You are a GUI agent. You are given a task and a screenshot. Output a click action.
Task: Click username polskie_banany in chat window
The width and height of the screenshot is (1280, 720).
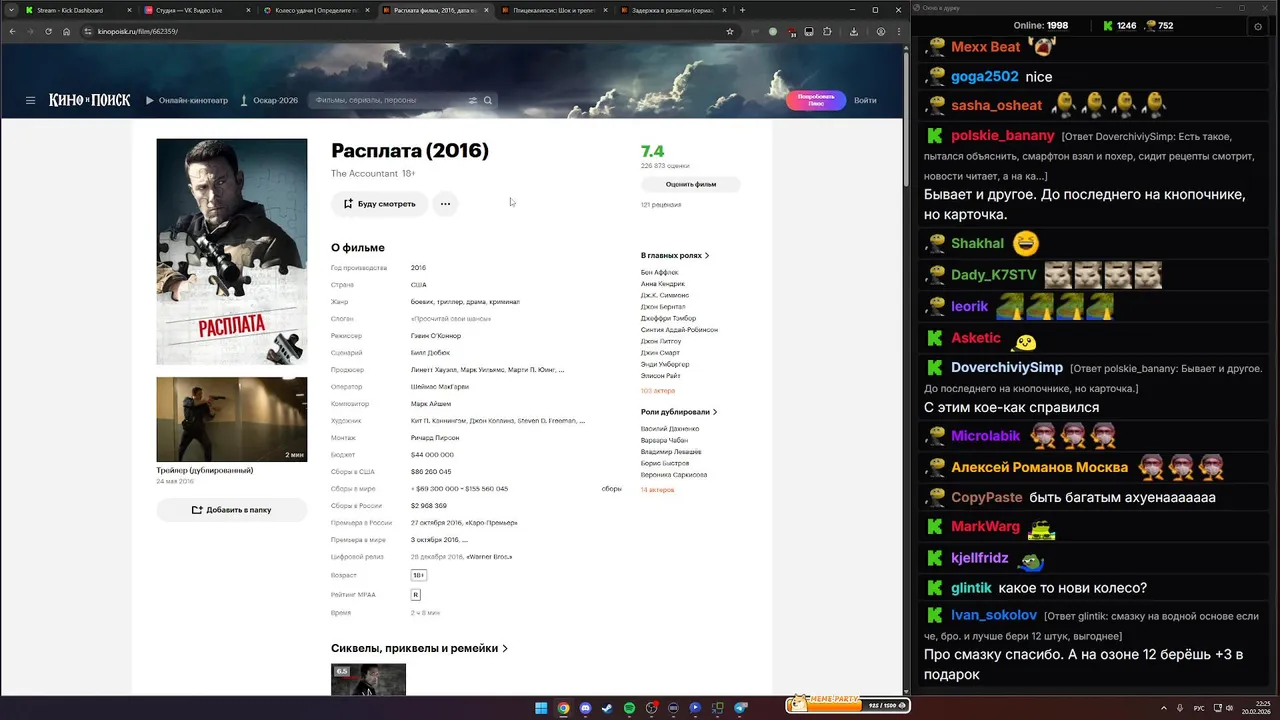(1003, 135)
